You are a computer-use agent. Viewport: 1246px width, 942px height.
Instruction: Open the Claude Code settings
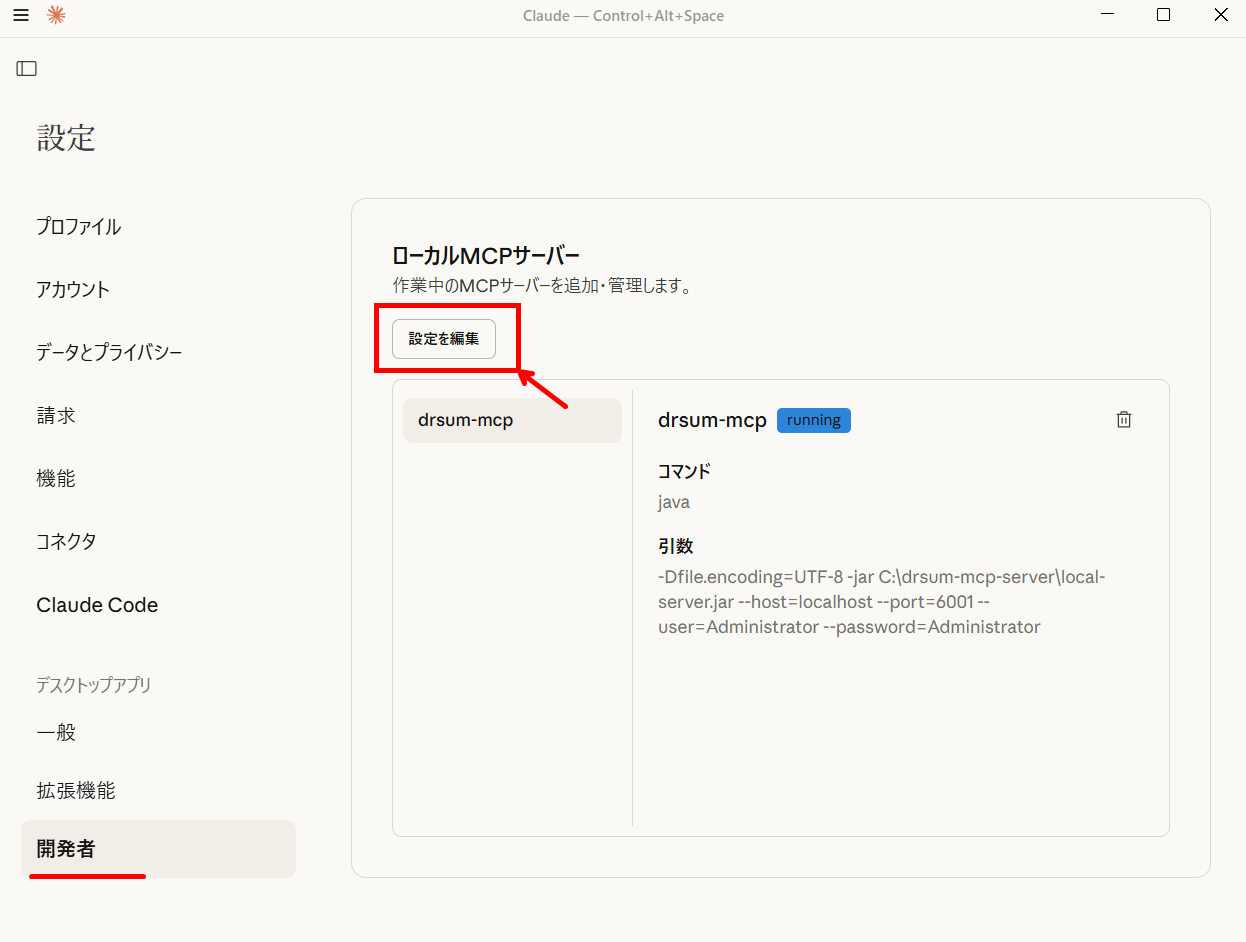click(x=97, y=605)
